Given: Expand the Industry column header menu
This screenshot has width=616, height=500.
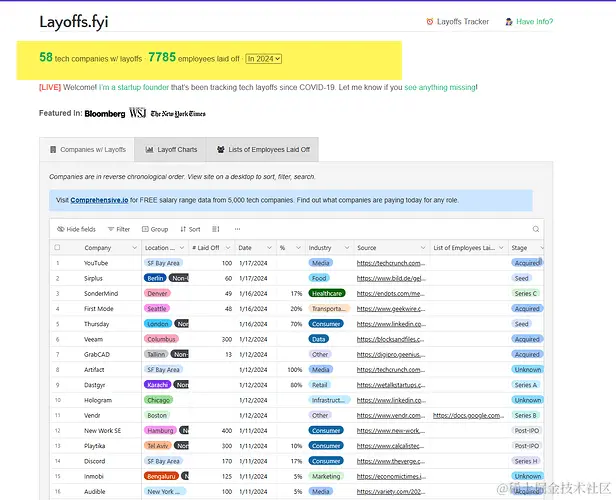Looking at the screenshot, I should click(x=347, y=248).
